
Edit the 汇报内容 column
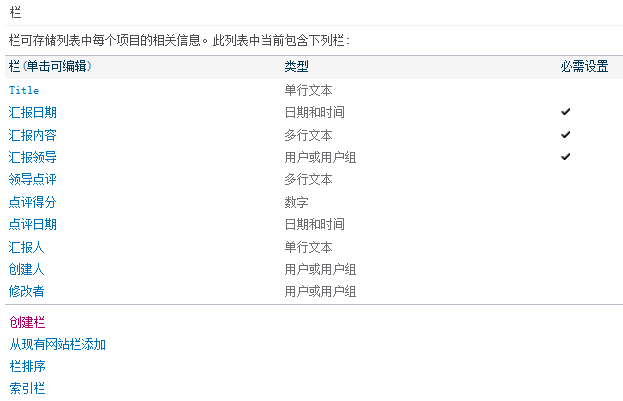33,135
